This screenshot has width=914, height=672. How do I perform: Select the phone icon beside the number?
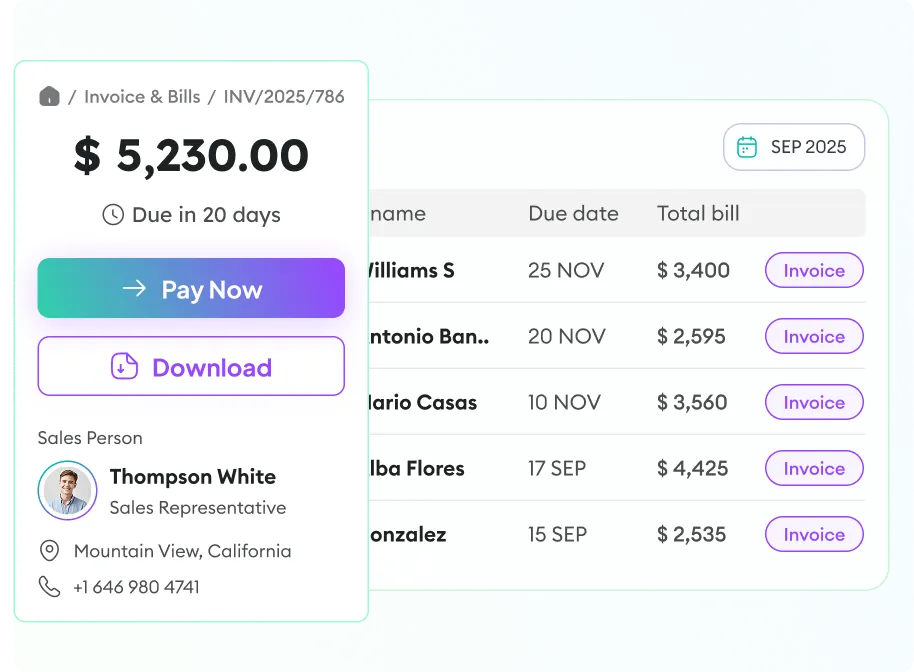click(x=50, y=587)
